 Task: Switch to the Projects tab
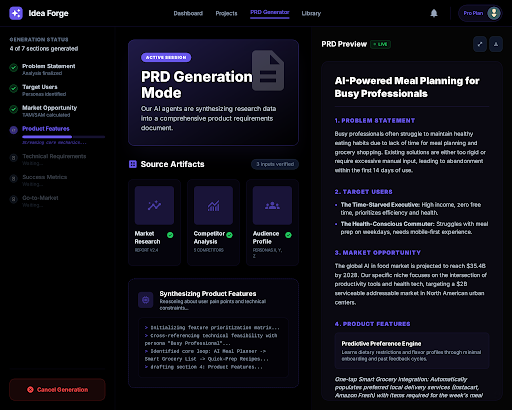tap(226, 13)
